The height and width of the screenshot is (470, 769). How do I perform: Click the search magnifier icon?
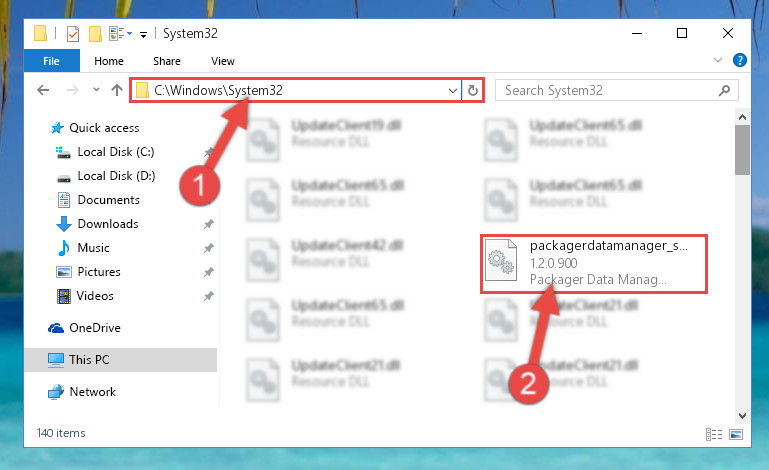tap(724, 90)
